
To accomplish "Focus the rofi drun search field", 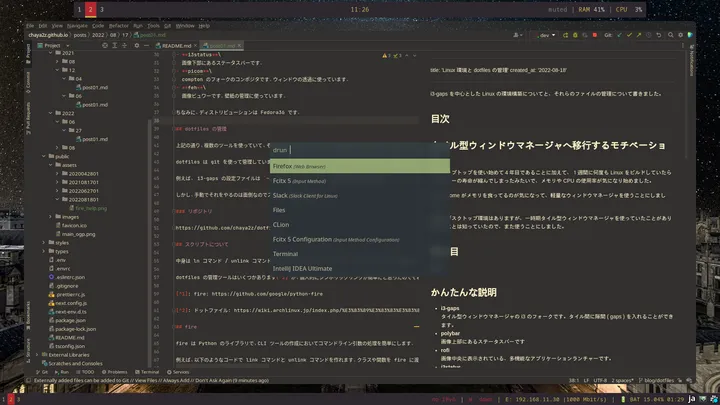I will [360, 150].
